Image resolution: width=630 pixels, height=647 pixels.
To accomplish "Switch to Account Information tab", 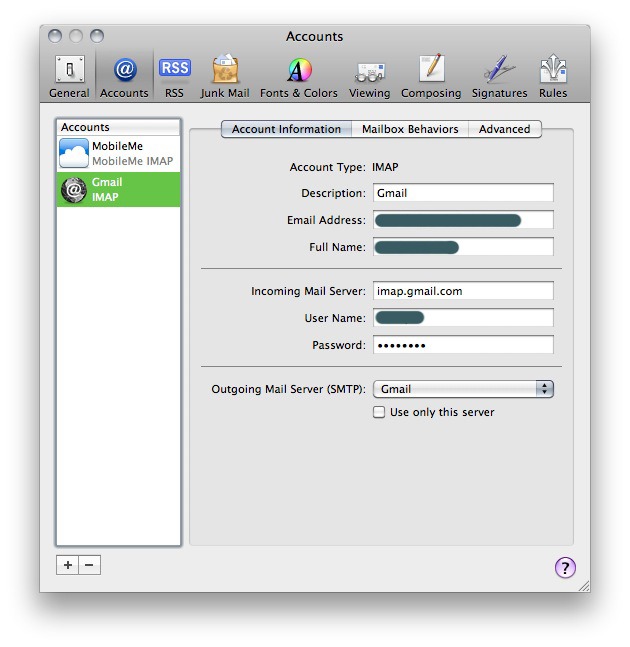I will click(x=286, y=129).
